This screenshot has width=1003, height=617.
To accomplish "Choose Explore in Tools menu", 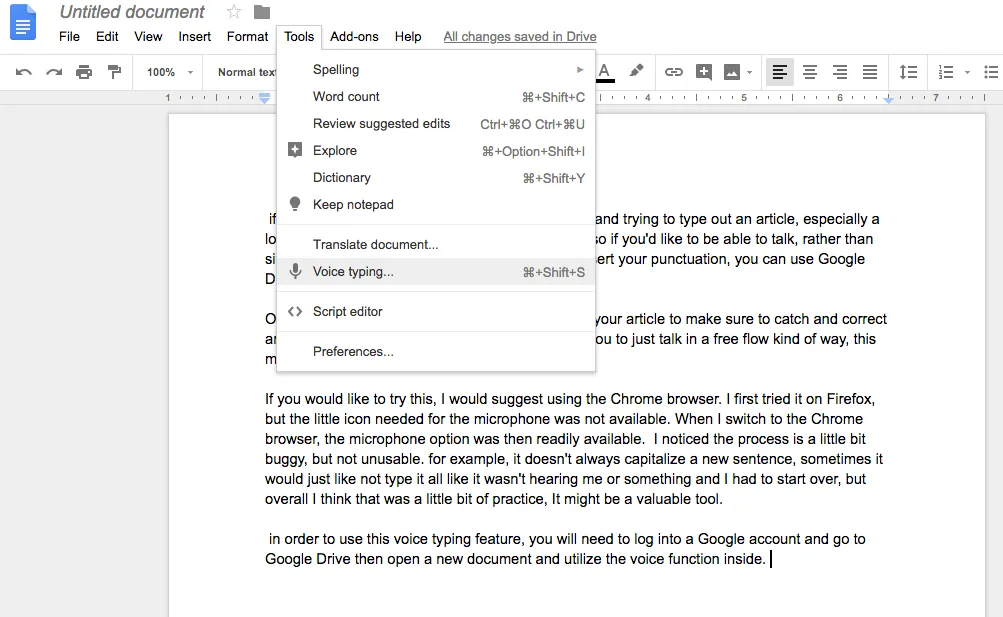I will coord(436,151).
